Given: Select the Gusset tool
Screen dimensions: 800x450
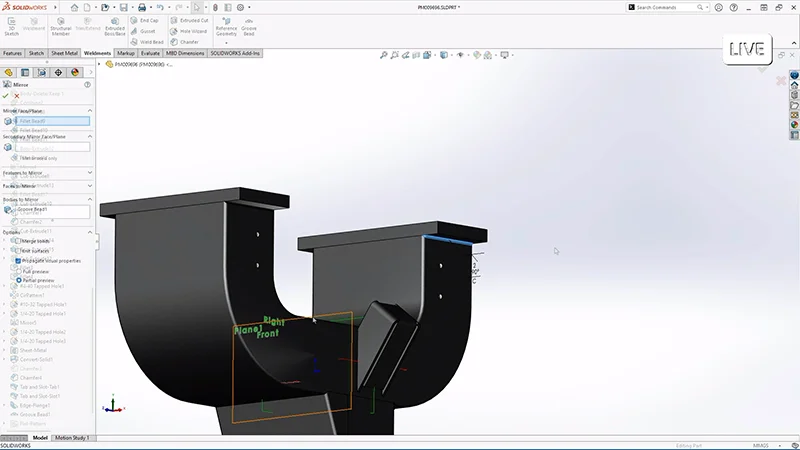Looking at the screenshot, I should pos(143,31).
